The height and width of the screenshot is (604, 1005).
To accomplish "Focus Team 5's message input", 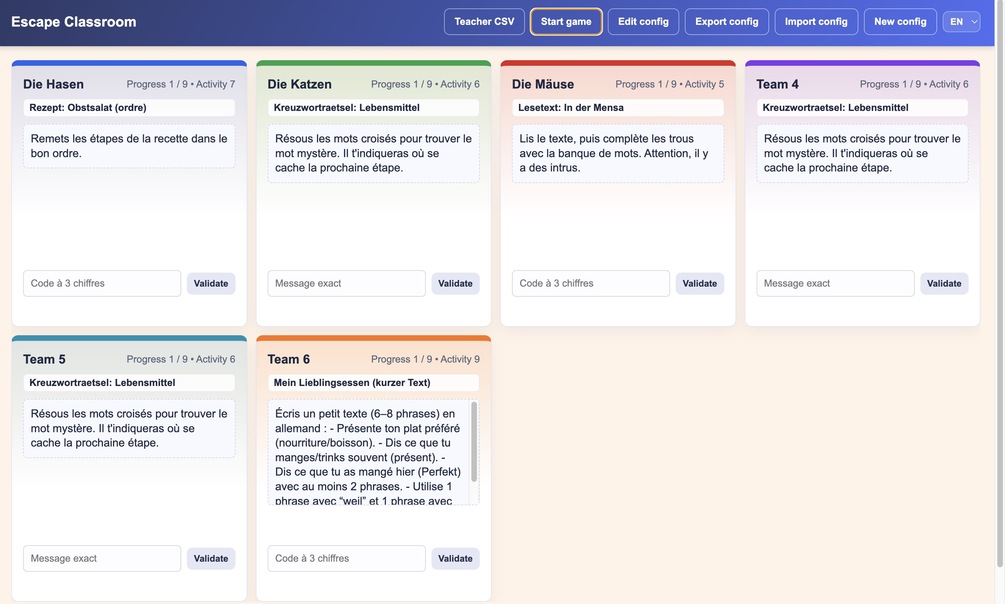I will tap(102, 559).
